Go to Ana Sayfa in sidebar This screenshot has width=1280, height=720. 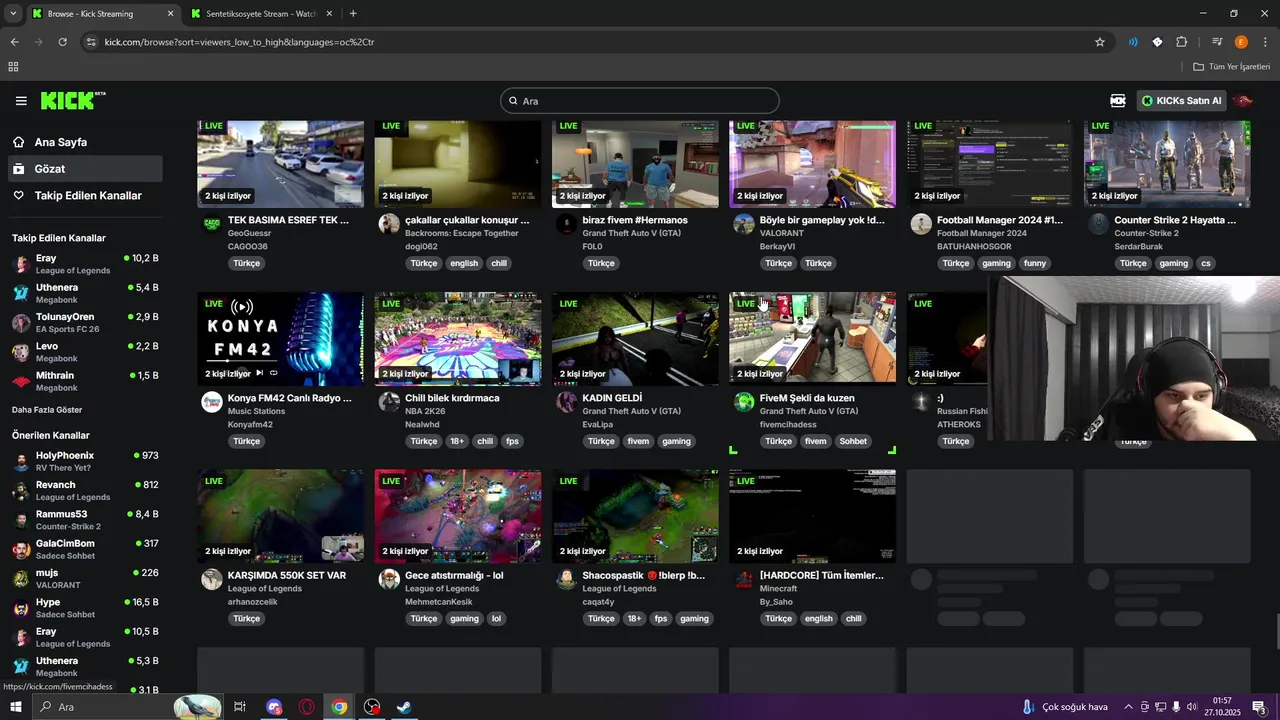84,142
